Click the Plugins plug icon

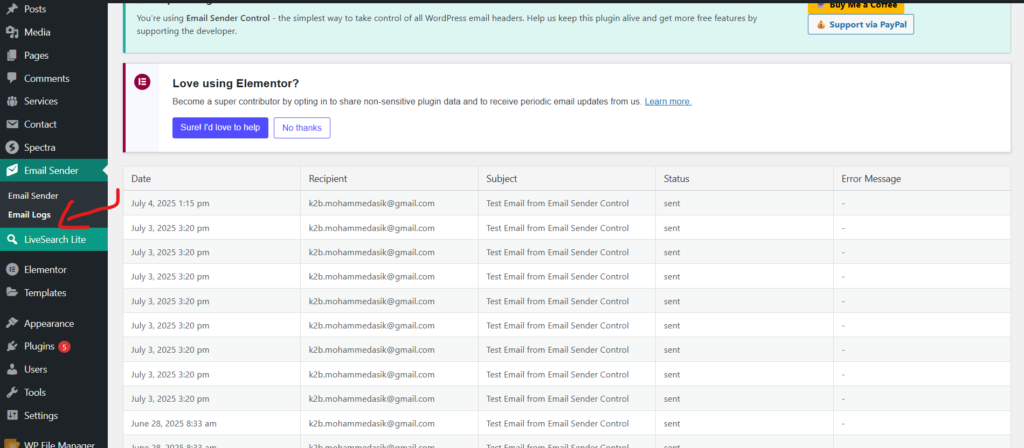pos(12,346)
